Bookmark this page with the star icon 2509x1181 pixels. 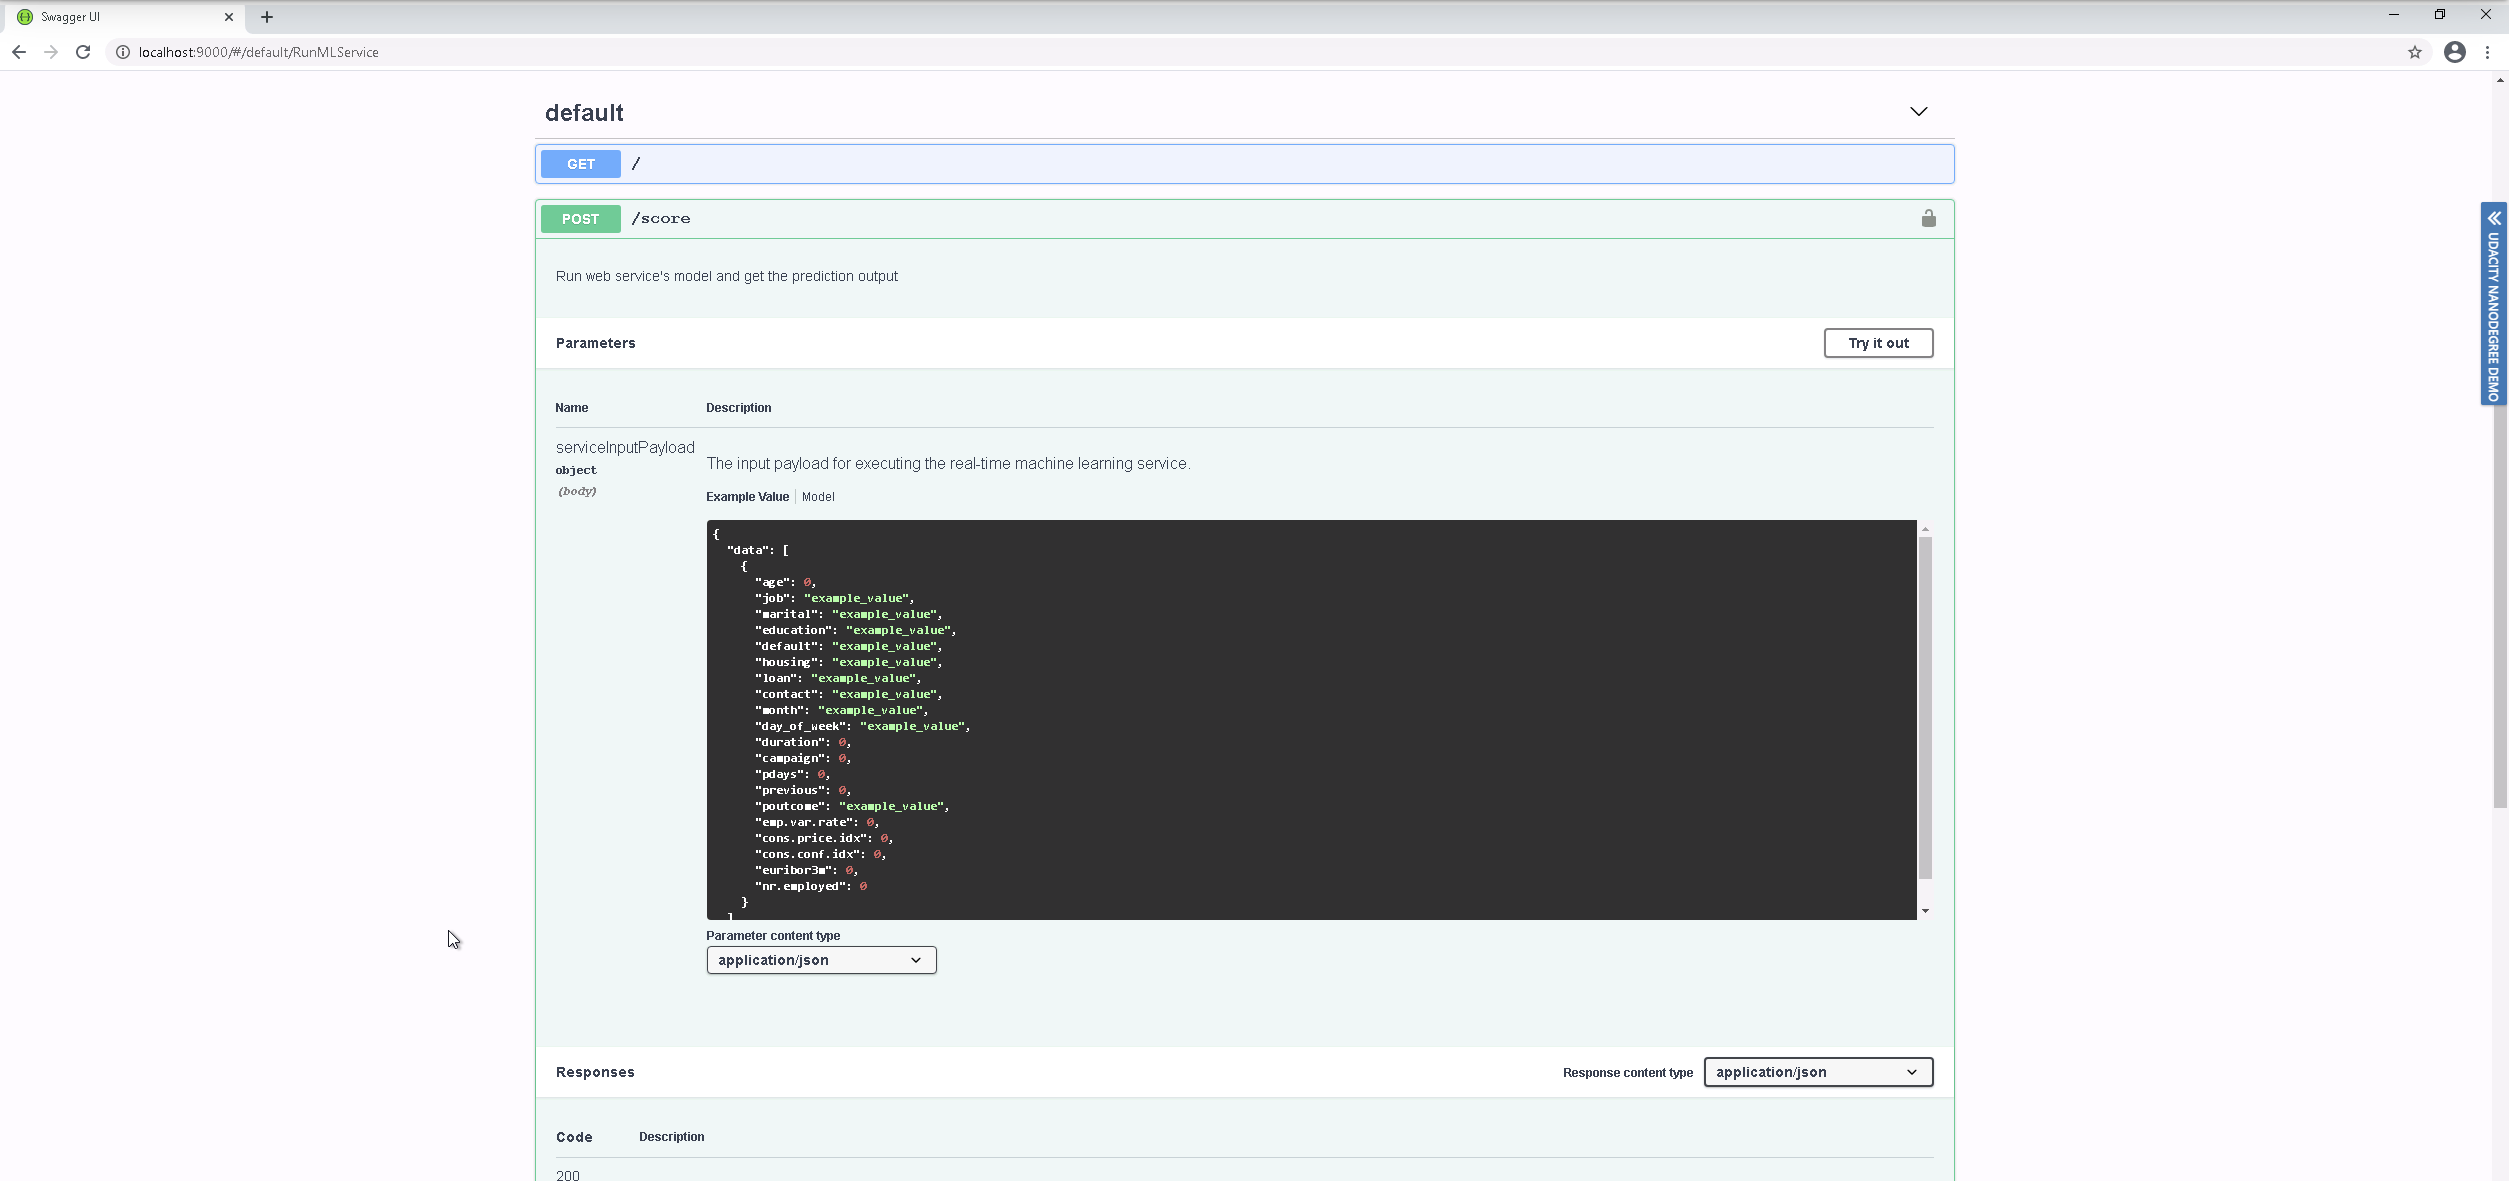(x=2415, y=52)
